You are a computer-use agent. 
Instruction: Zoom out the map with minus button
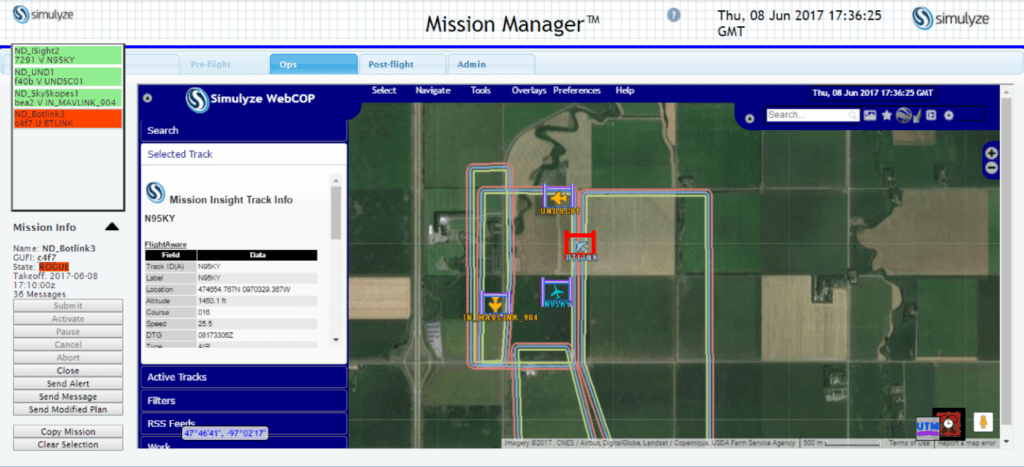(991, 168)
